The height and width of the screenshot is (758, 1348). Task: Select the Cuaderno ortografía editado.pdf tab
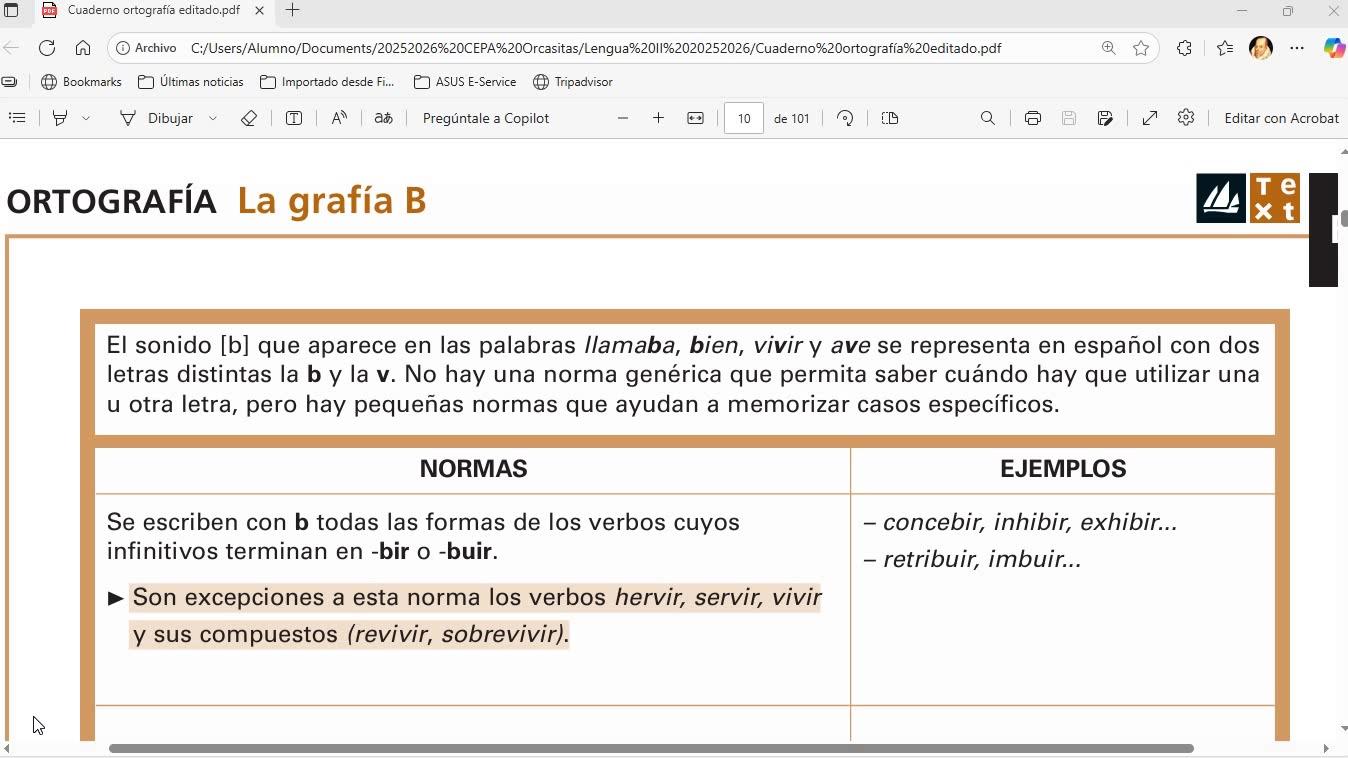click(x=154, y=10)
